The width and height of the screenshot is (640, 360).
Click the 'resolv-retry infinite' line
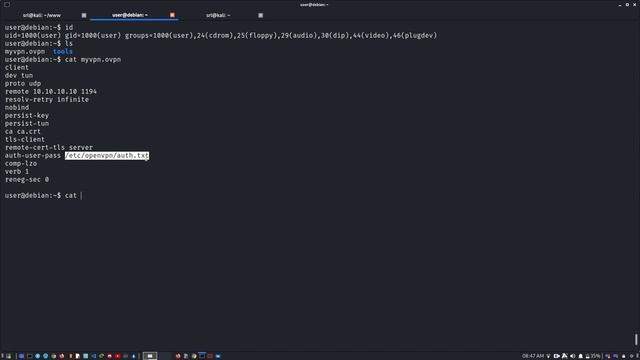(47, 100)
